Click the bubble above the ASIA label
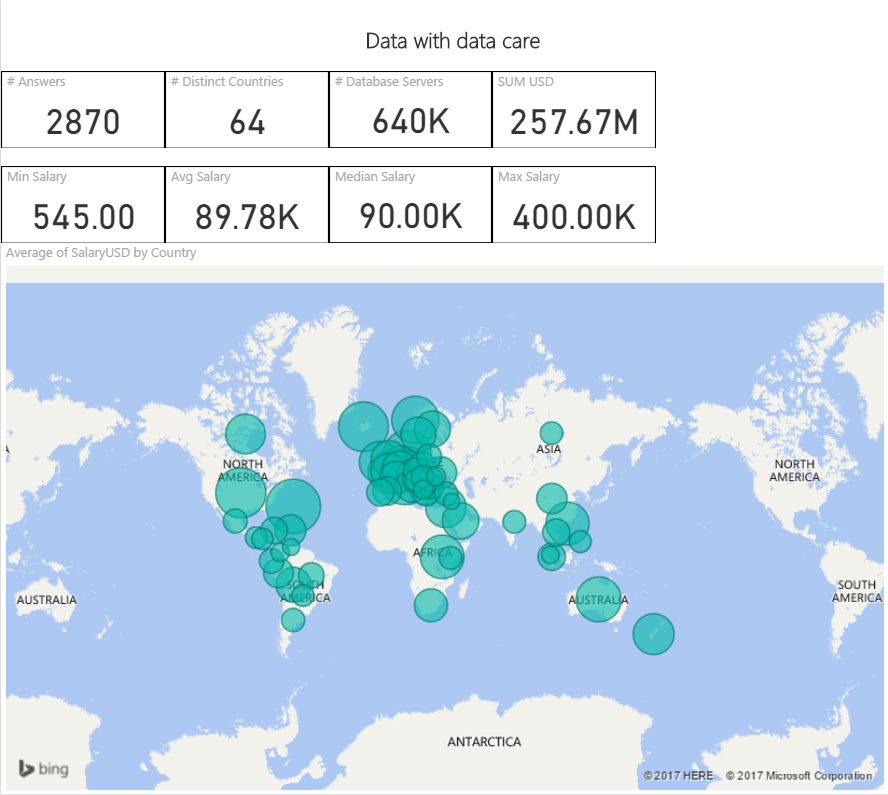Viewport: 888px width, 795px height. pyautogui.click(x=551, y=433)
